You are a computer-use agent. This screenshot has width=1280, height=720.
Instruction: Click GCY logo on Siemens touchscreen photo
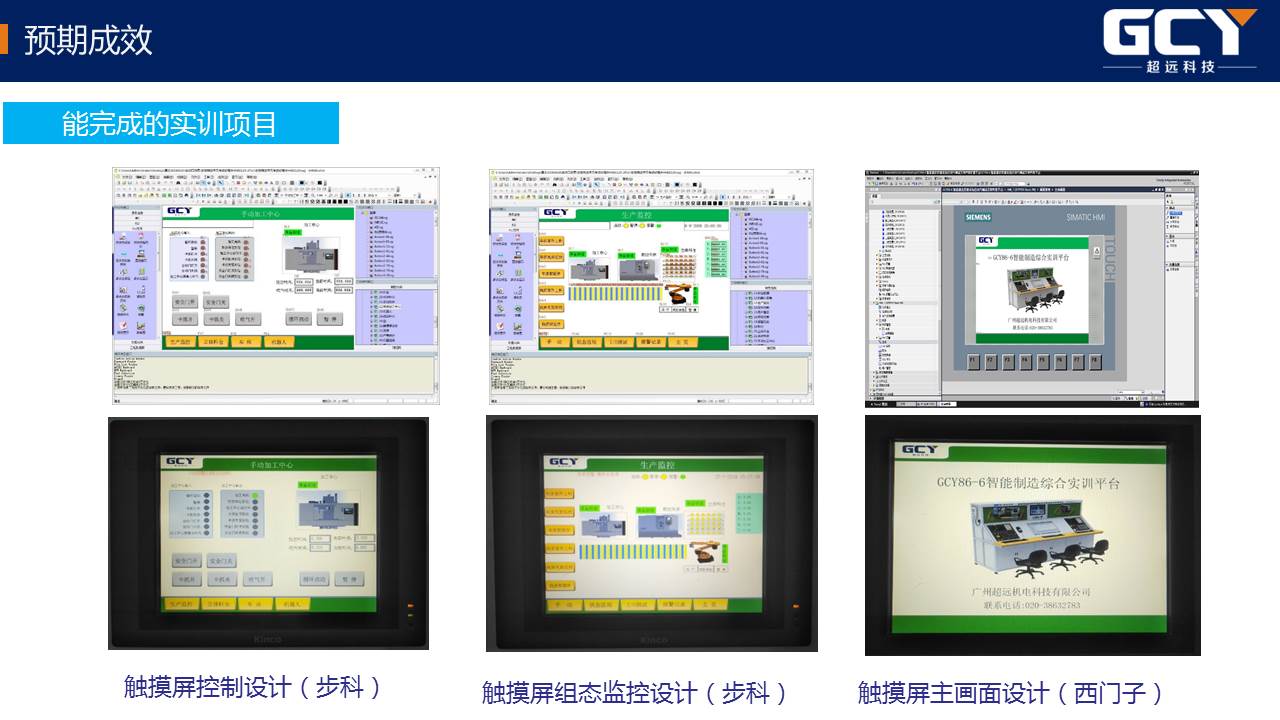(x=921, y=452)
